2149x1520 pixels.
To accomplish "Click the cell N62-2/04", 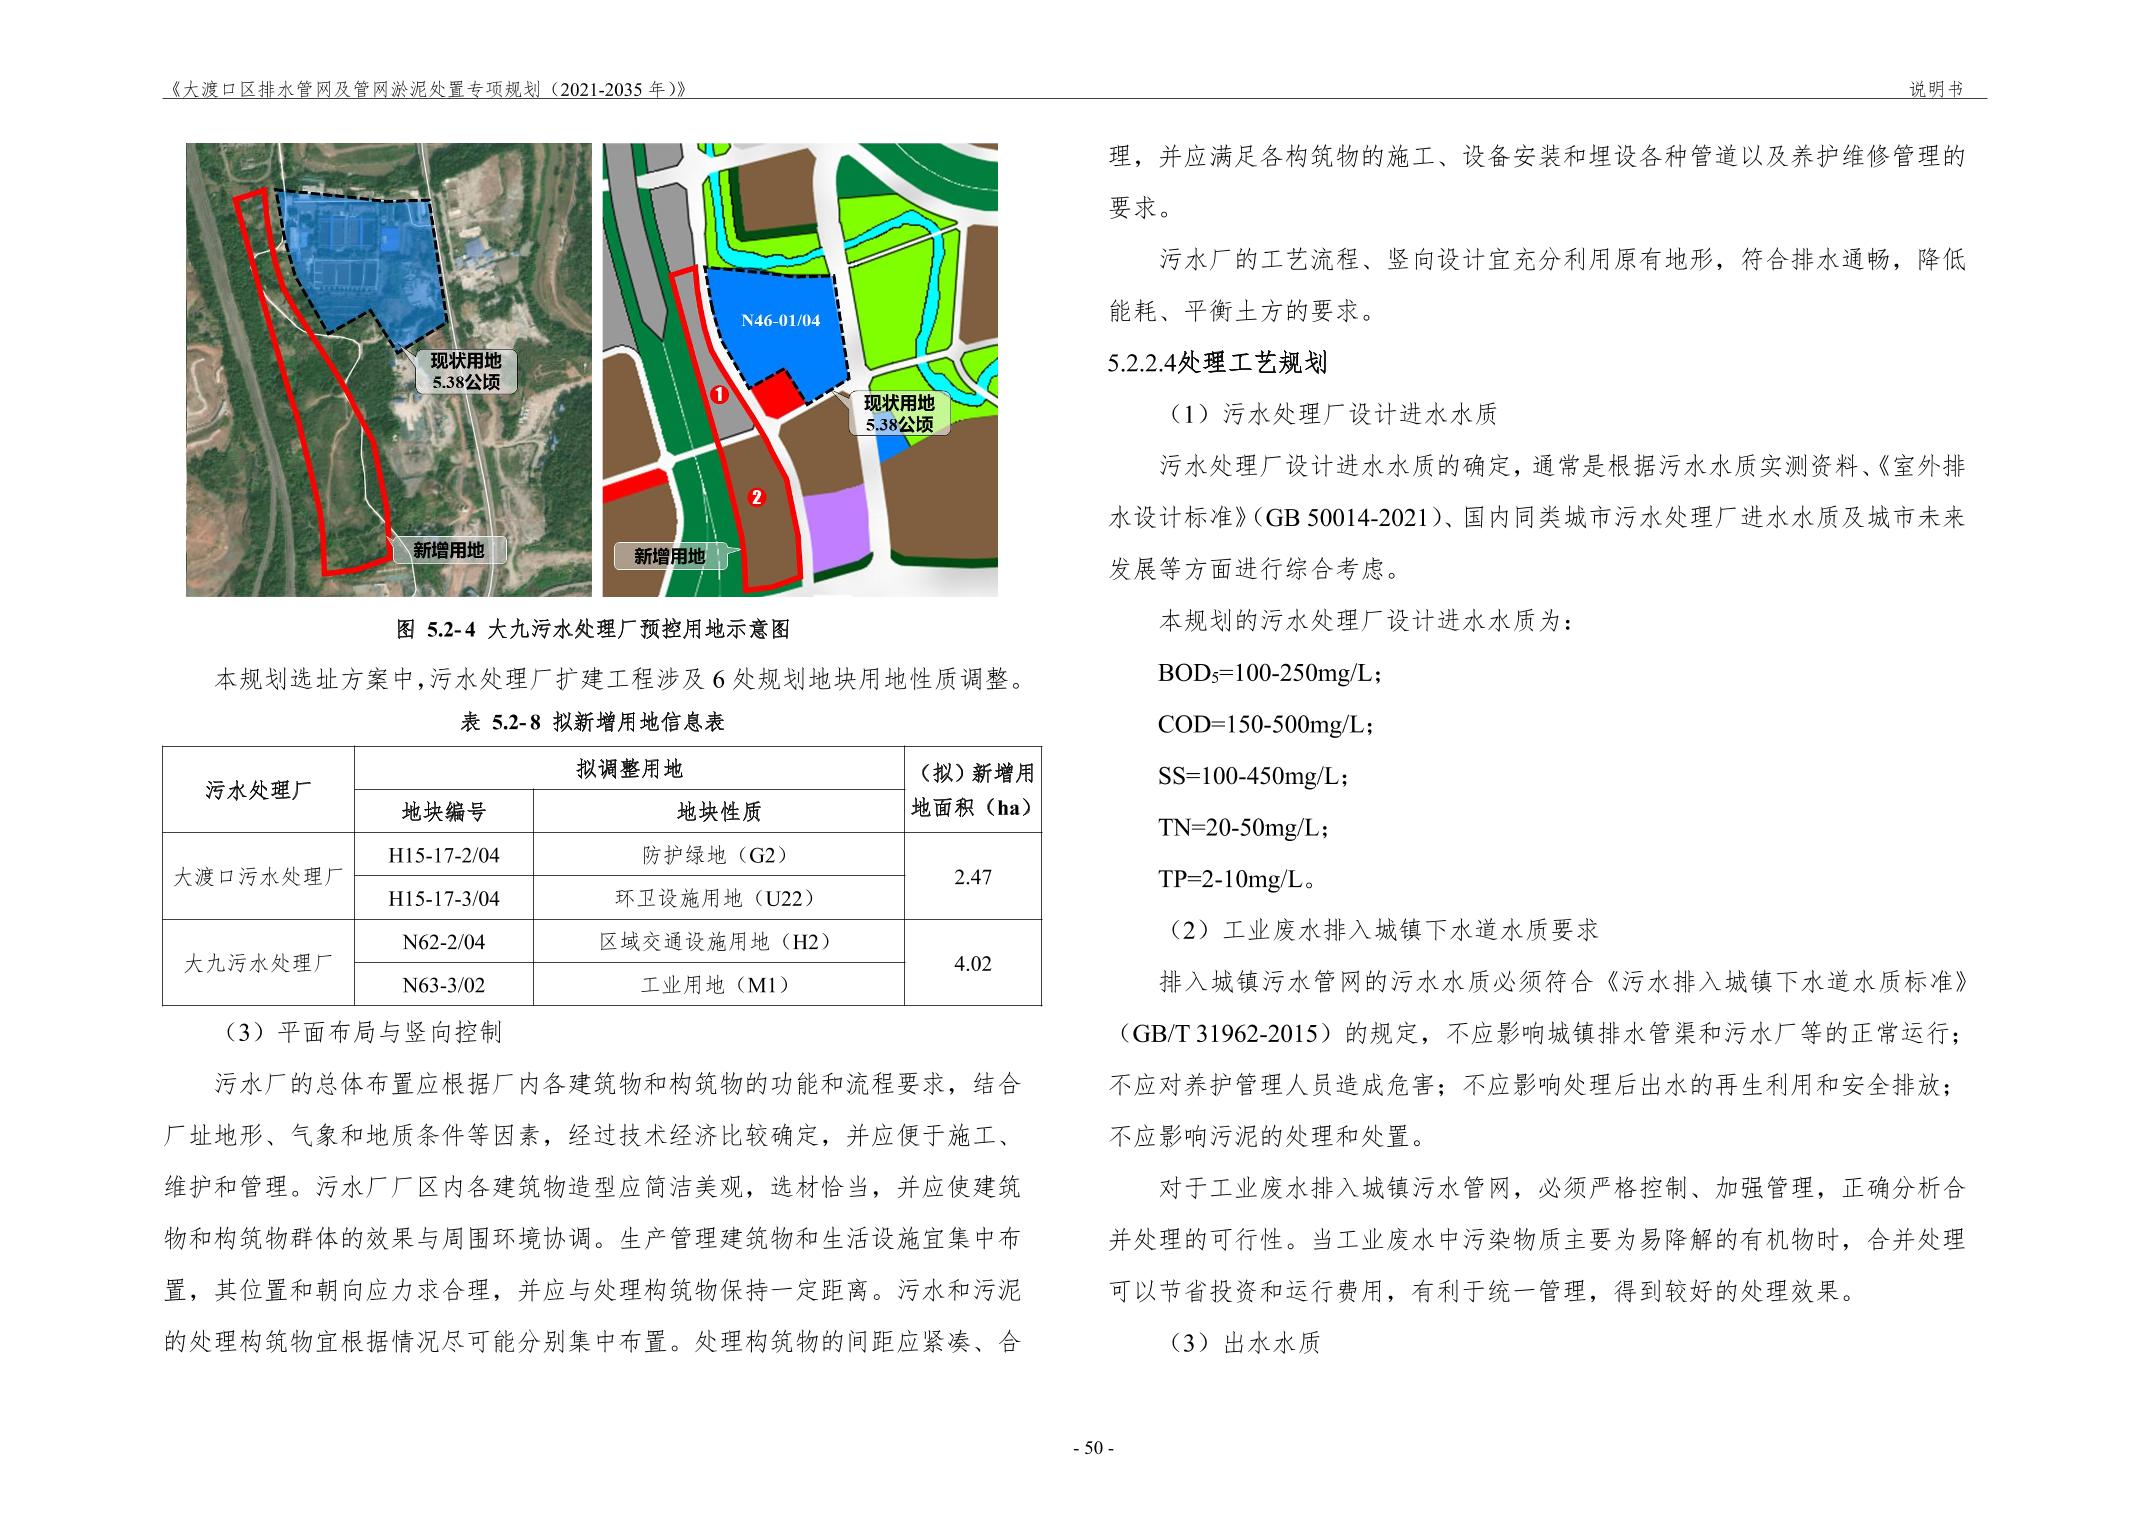I will tap(444, 941).
